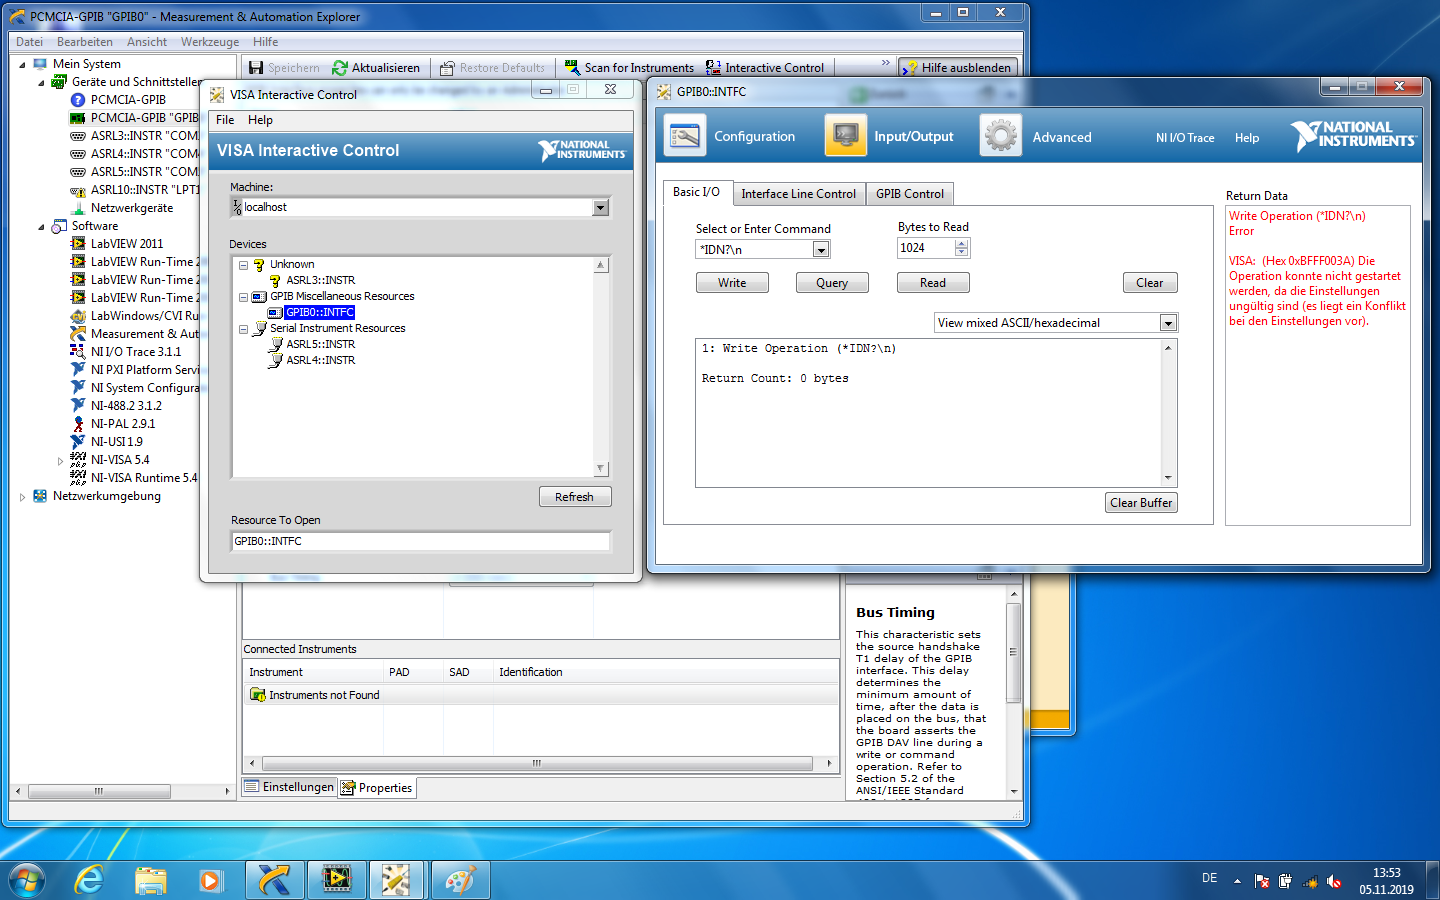Select the NI-488.2 3.1.2 icon
This screenshot has height=900, width=1440.
[78, 406]
